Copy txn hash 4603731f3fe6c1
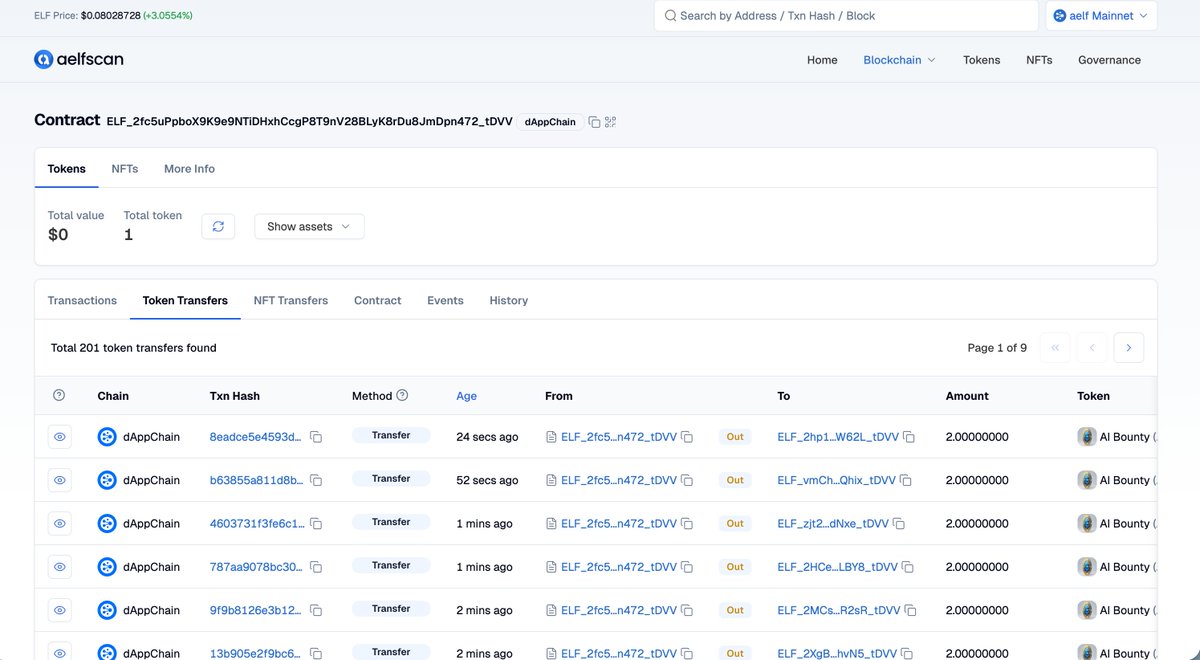The height and width of the screenshot is (660, 1200). [316, 524]
